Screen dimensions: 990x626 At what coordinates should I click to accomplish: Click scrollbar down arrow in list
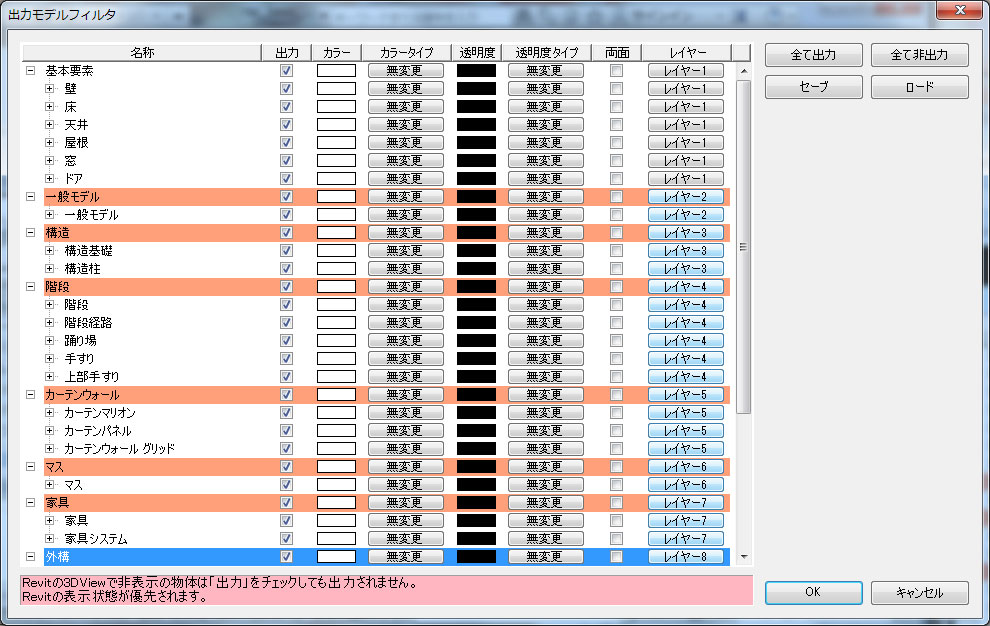(x=743, y=556)
